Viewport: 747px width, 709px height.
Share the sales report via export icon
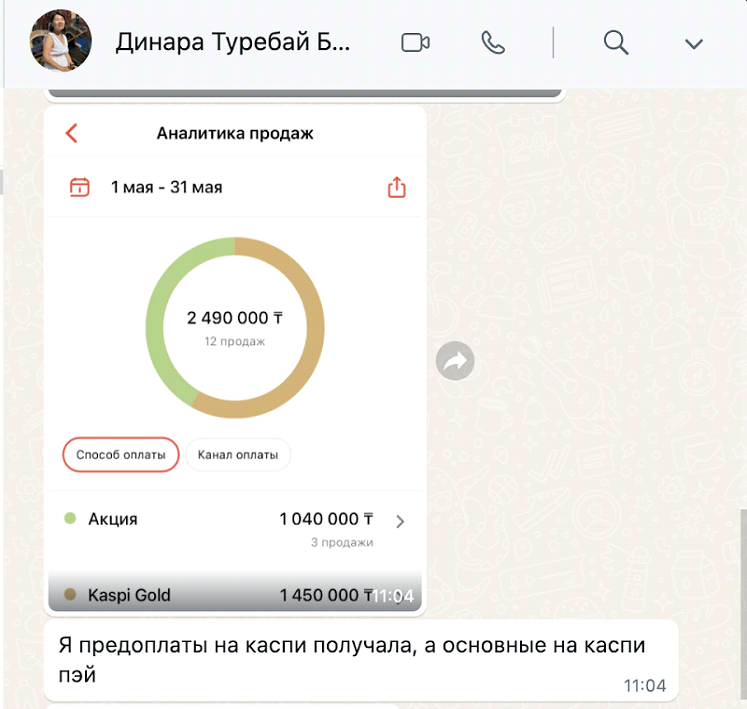coord(396,187)
